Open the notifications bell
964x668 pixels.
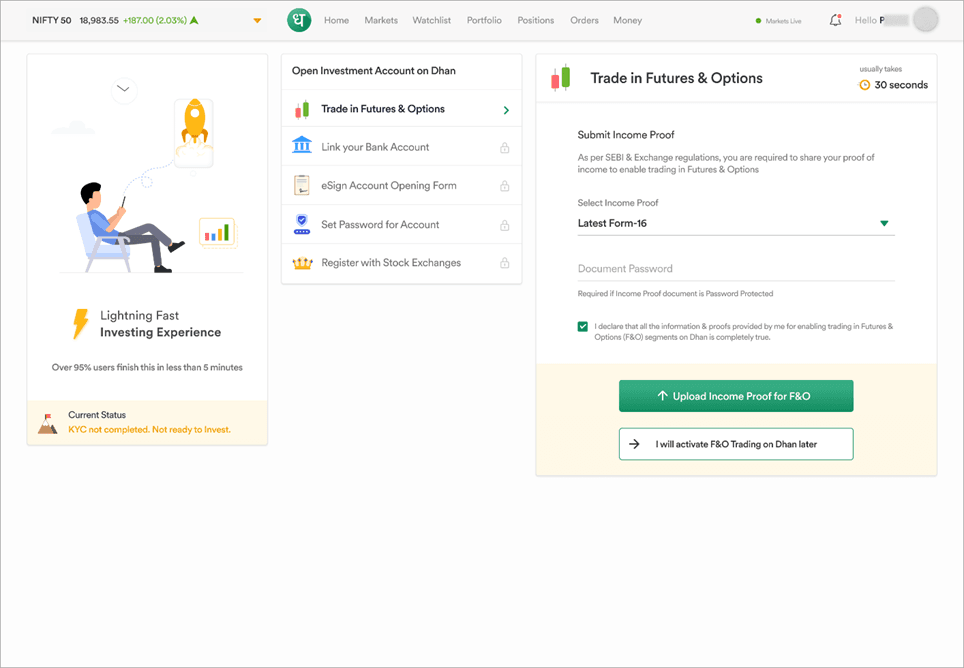click(x=835, y=20)
